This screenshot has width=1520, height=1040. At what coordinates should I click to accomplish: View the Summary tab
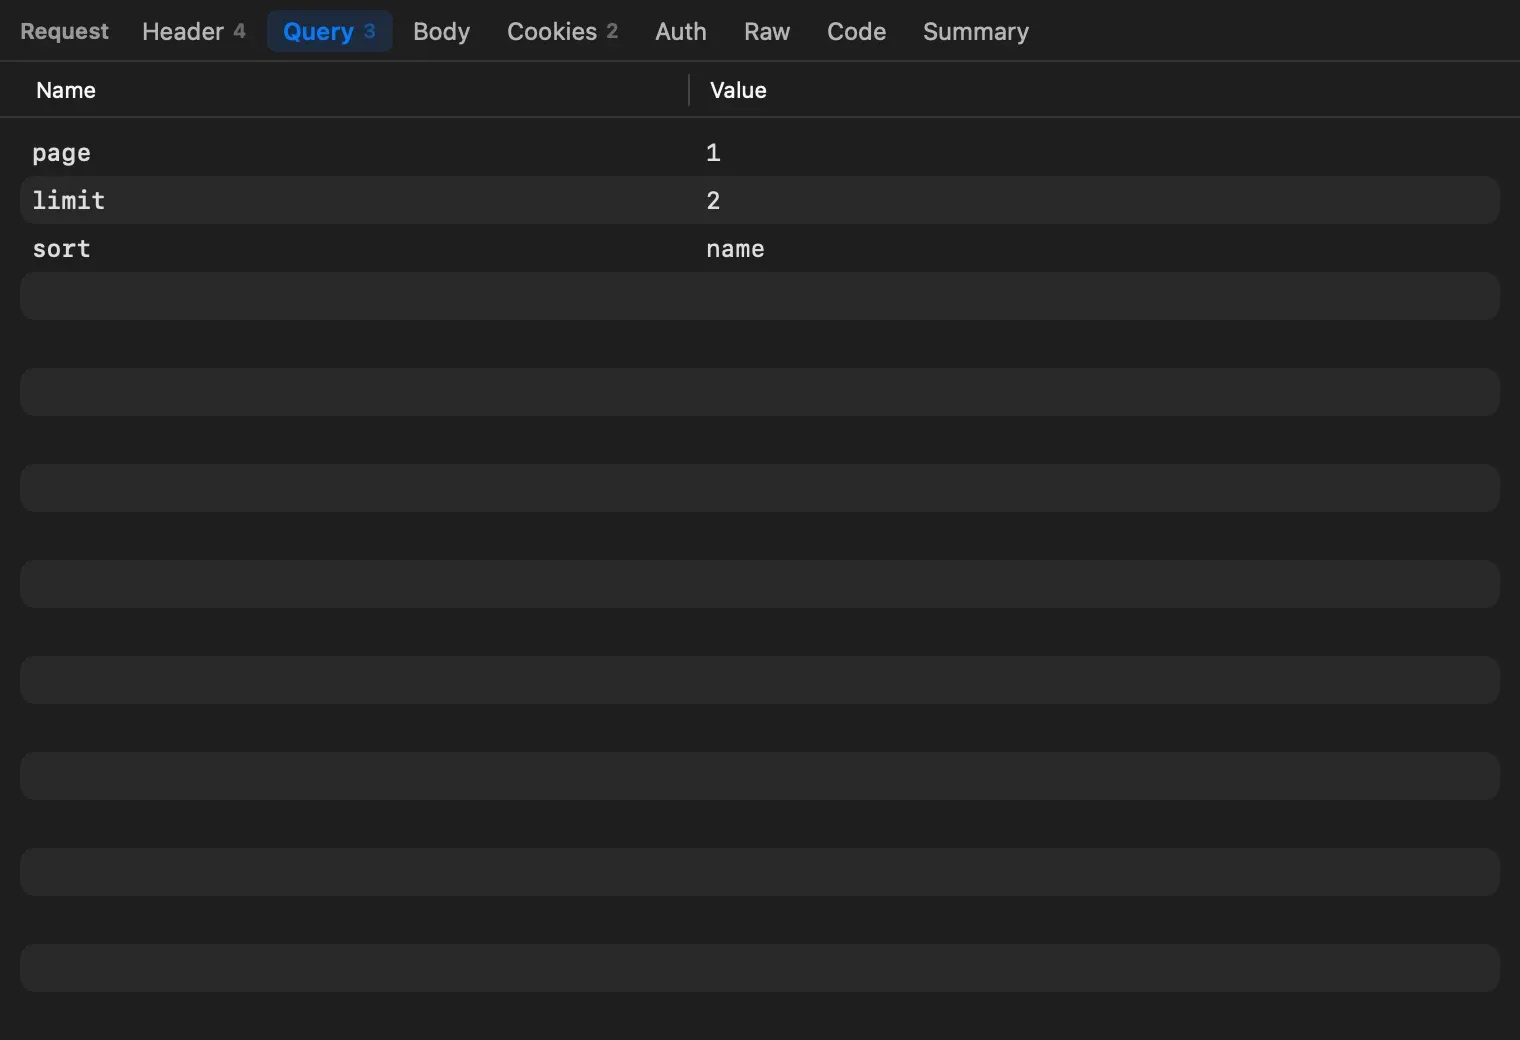pos(975,32)
